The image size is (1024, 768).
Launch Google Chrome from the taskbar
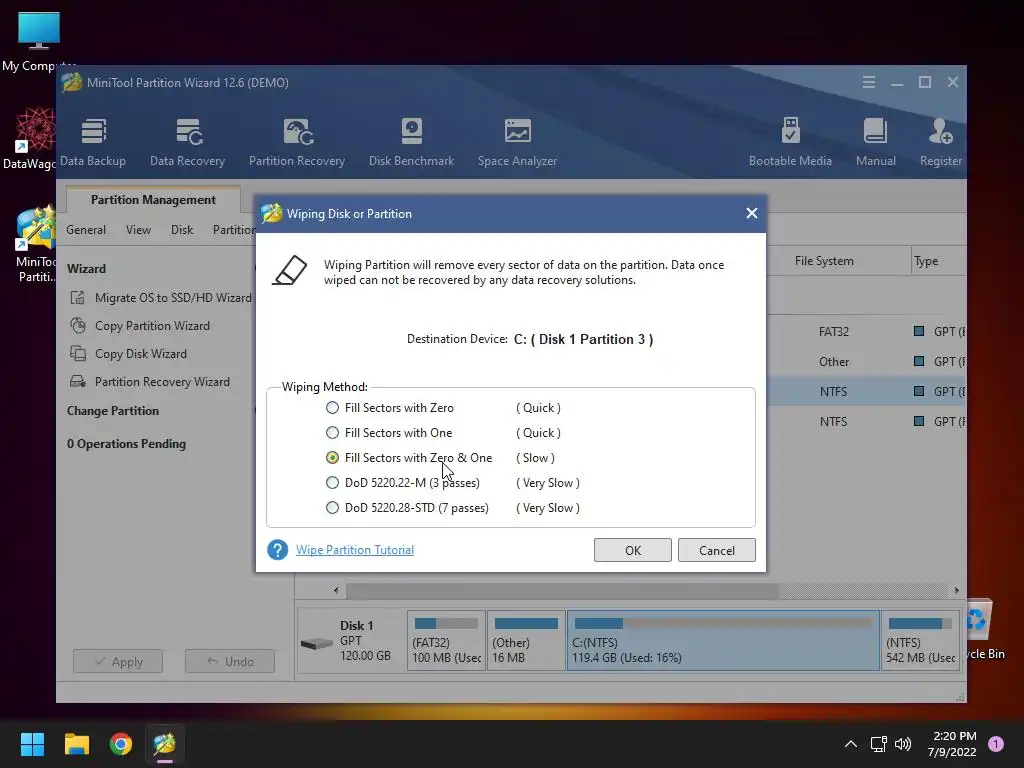click(x=121, y=744)
